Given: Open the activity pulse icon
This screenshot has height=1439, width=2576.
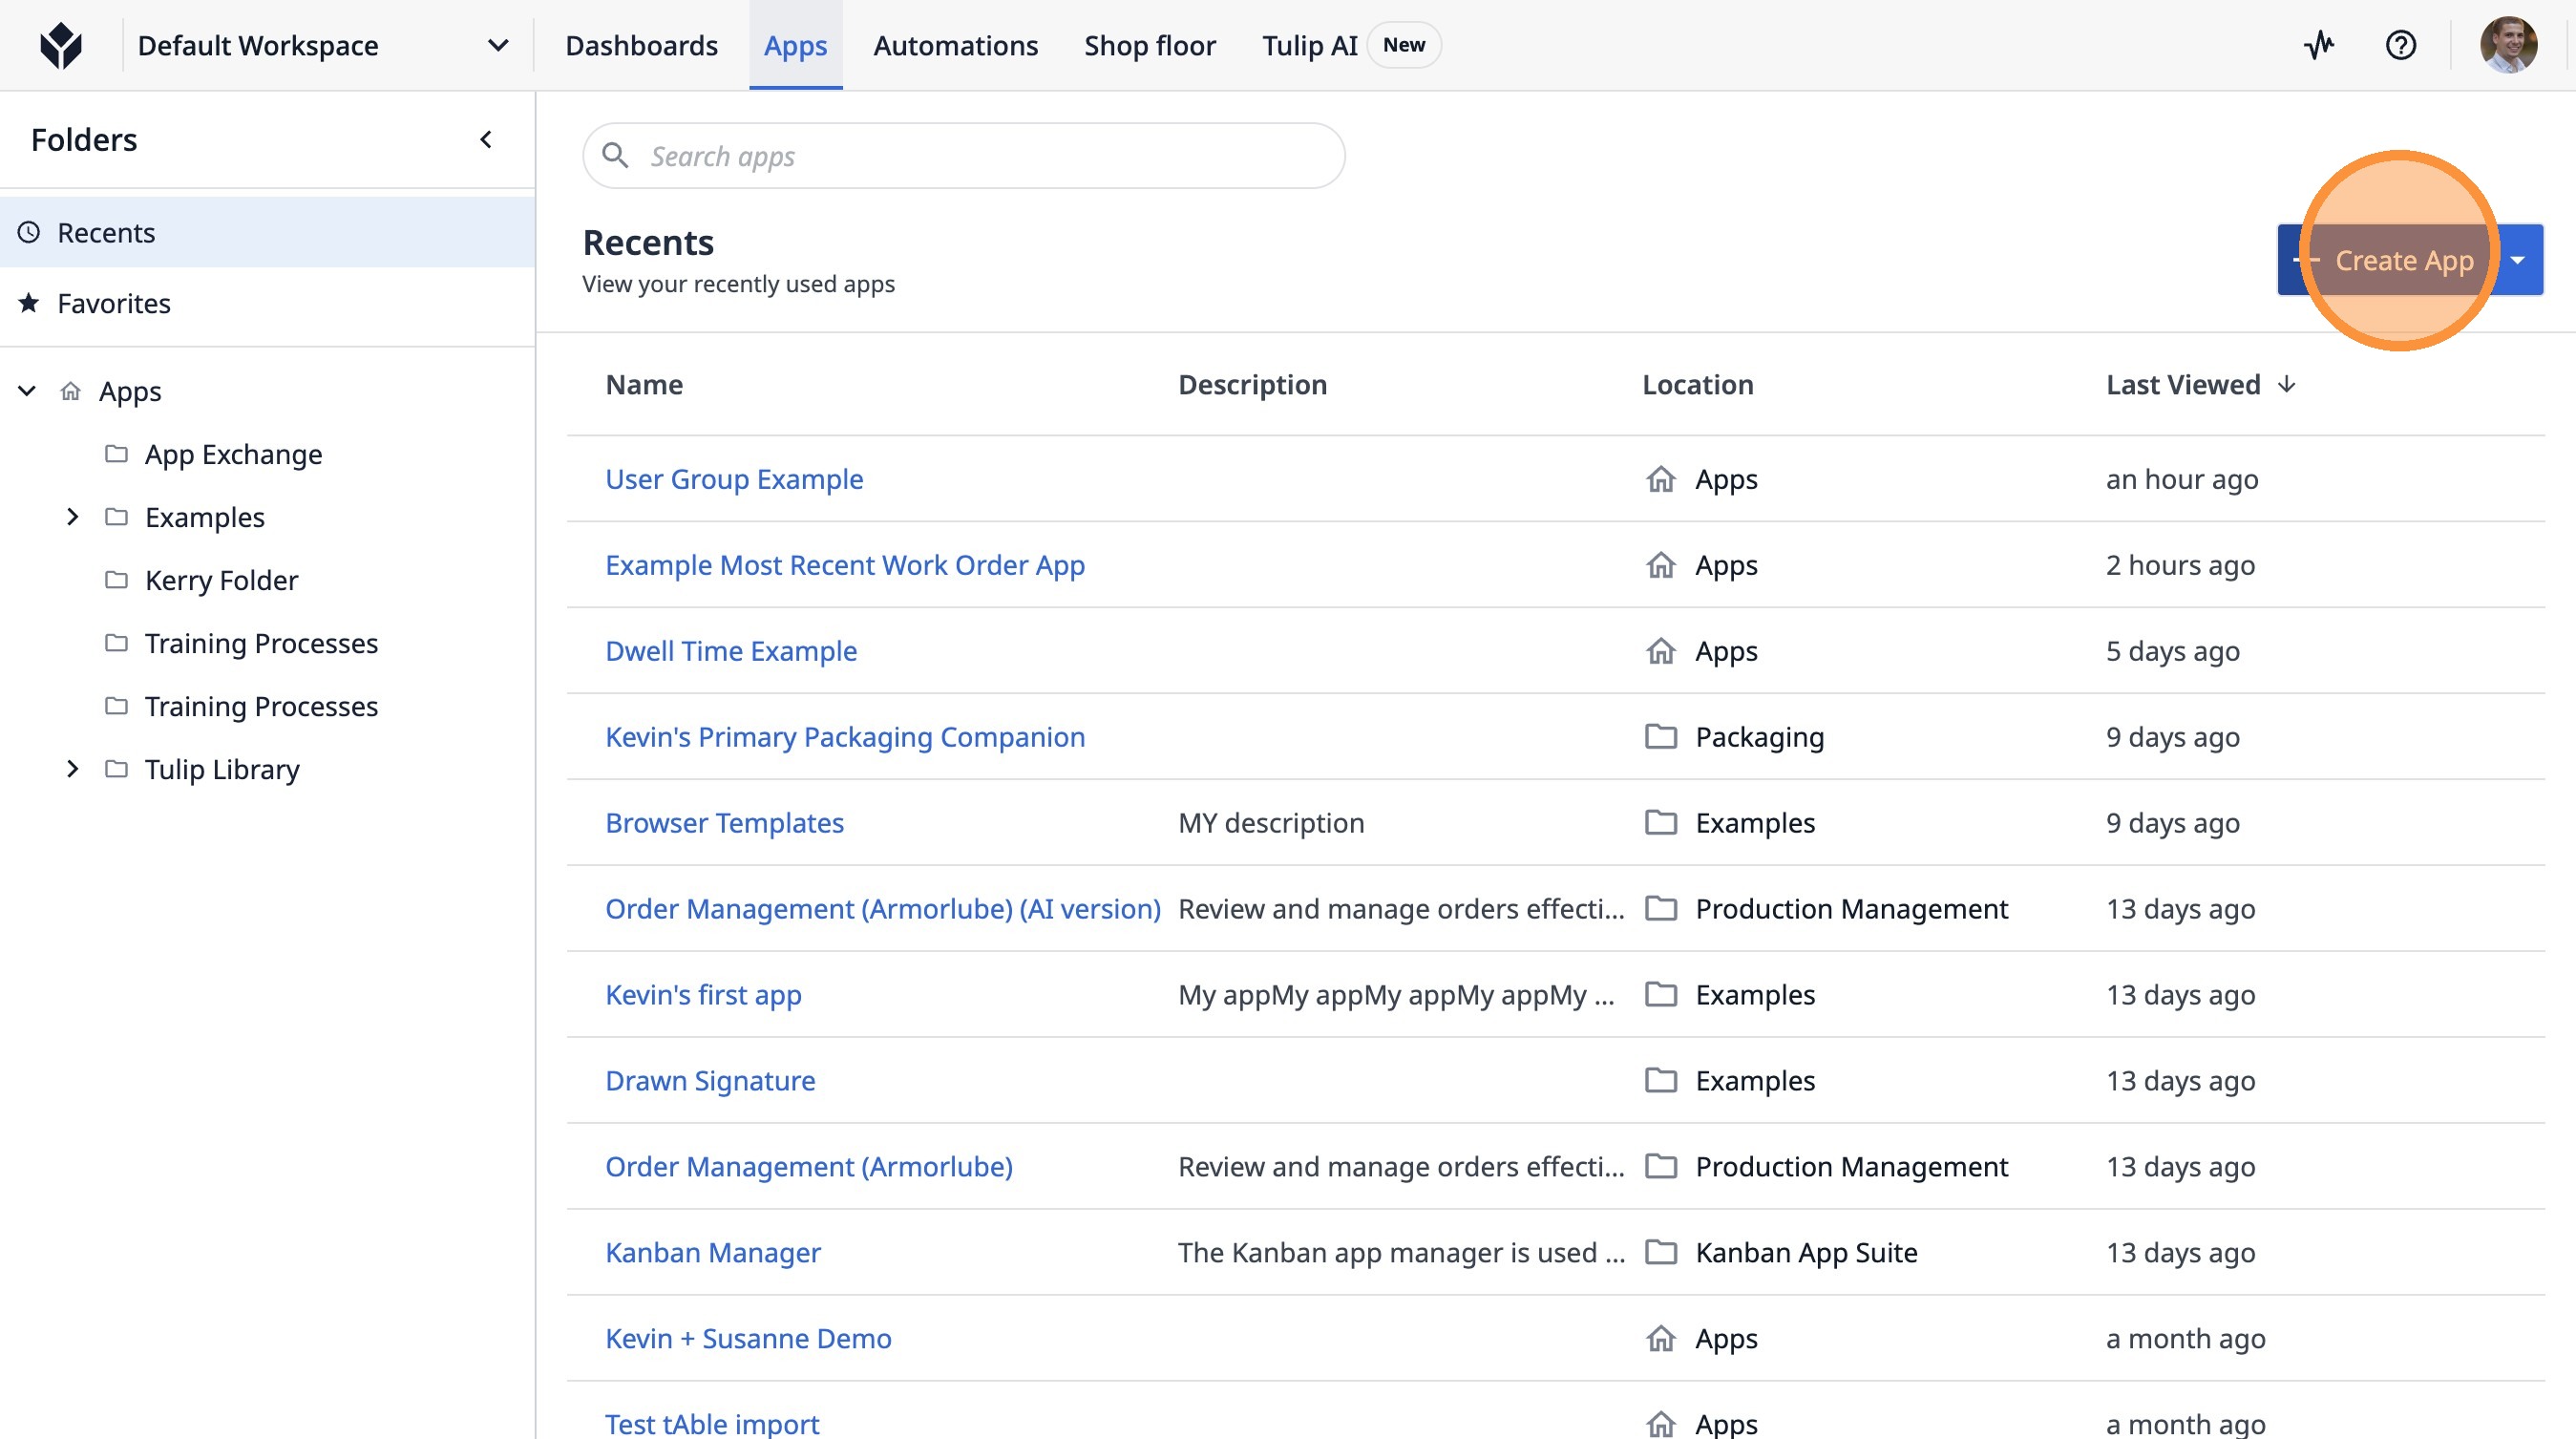Looking at the screenshot, I should coord(2319,45).
